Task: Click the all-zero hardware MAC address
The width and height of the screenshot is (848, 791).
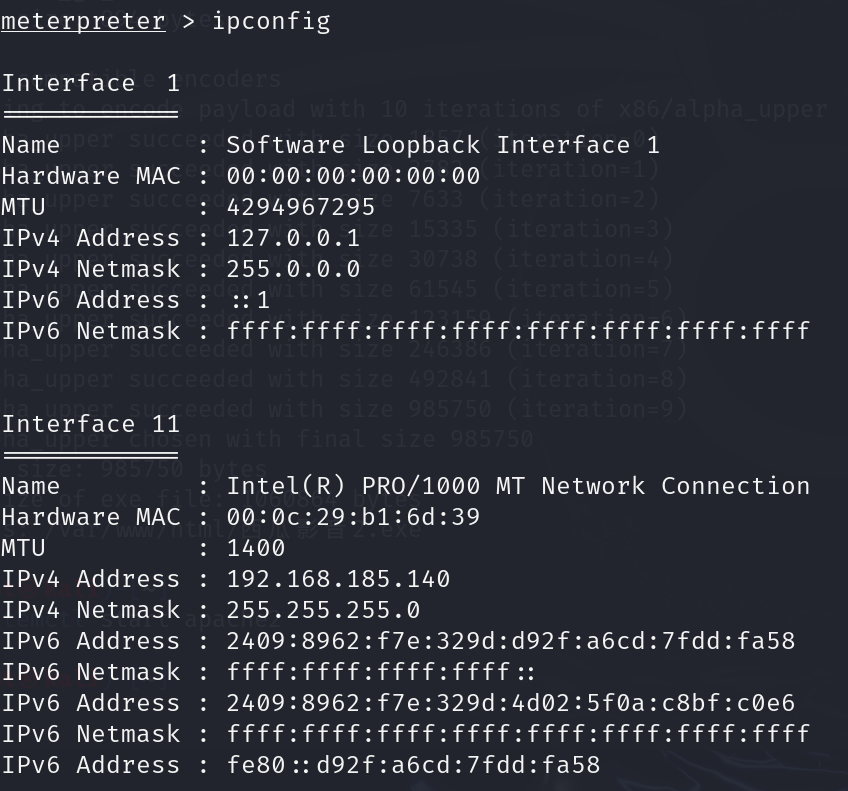Action: point(353,176)
